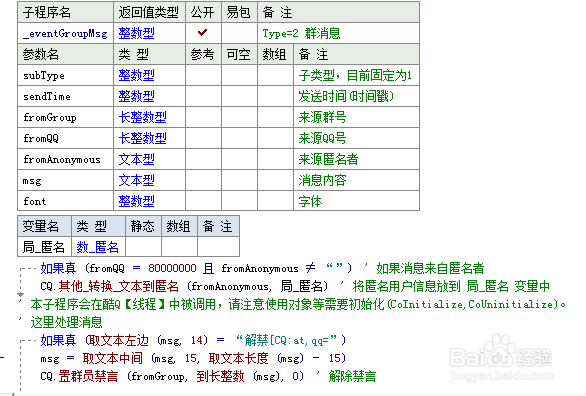Click remark '来源群号'
Image resolution: width=586 pixels, height=396 pixels.
(322, 117)
